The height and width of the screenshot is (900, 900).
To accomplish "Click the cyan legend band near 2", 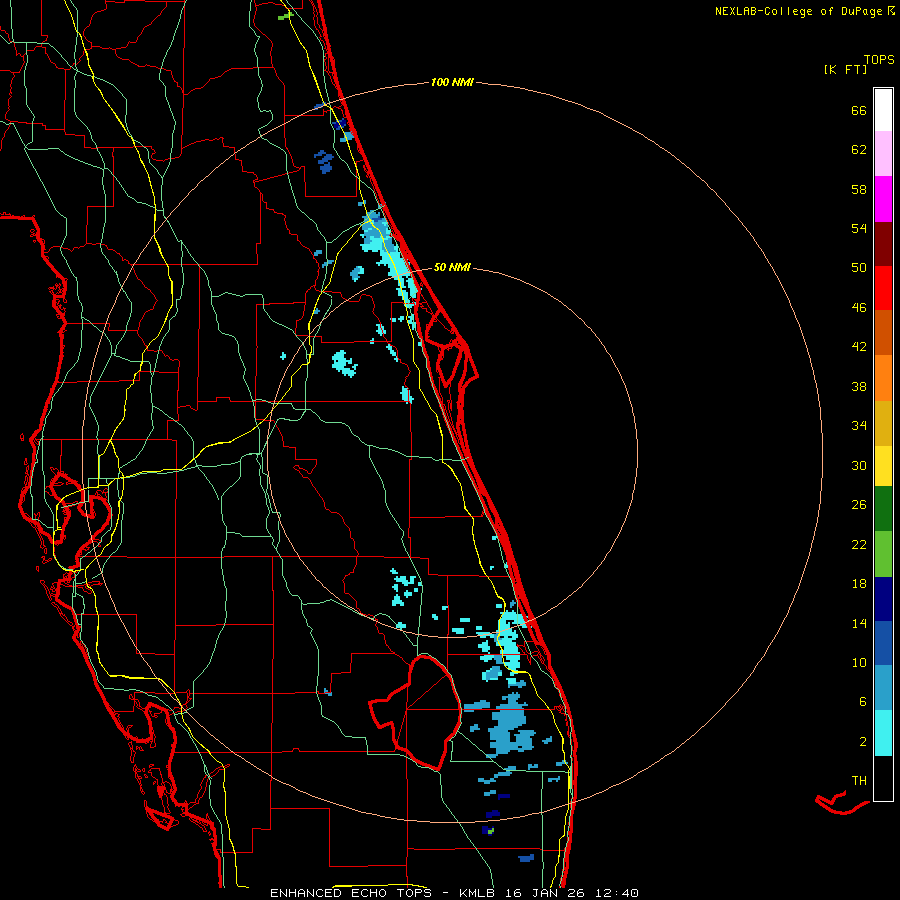I will point(883,733).
